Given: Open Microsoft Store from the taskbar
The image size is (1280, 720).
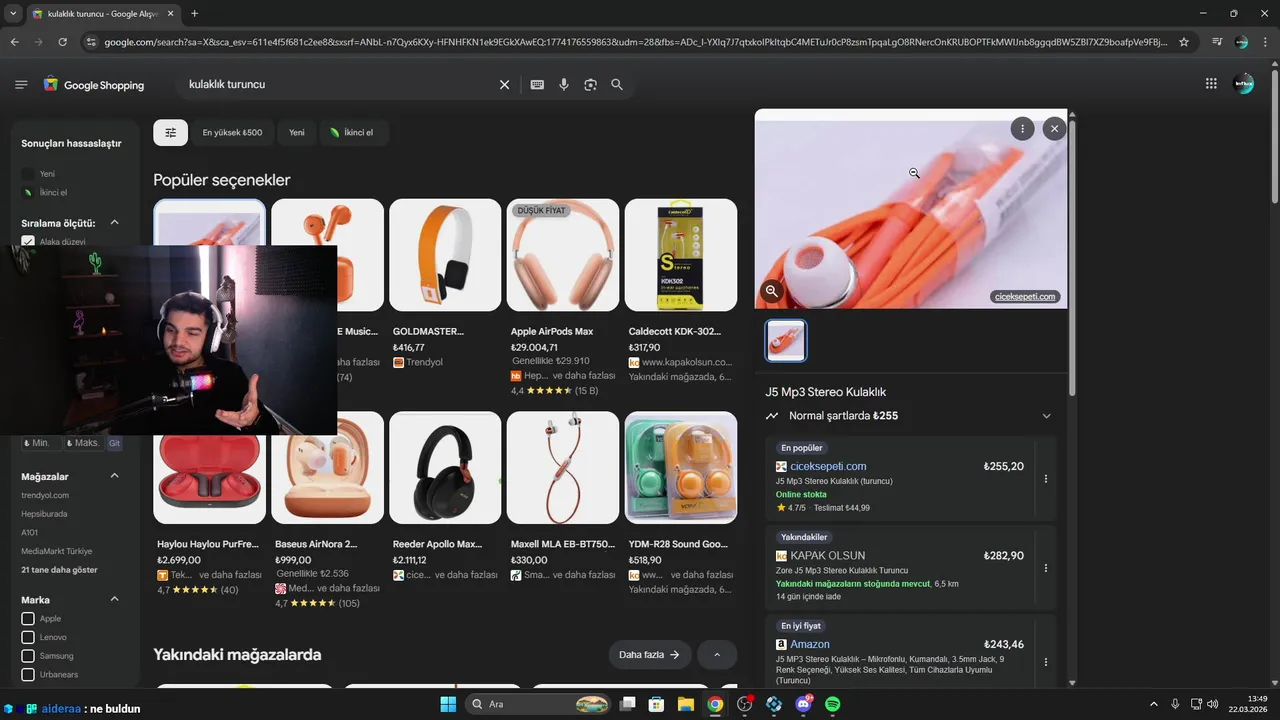Looking at the screenshot, I should (657, 704).
